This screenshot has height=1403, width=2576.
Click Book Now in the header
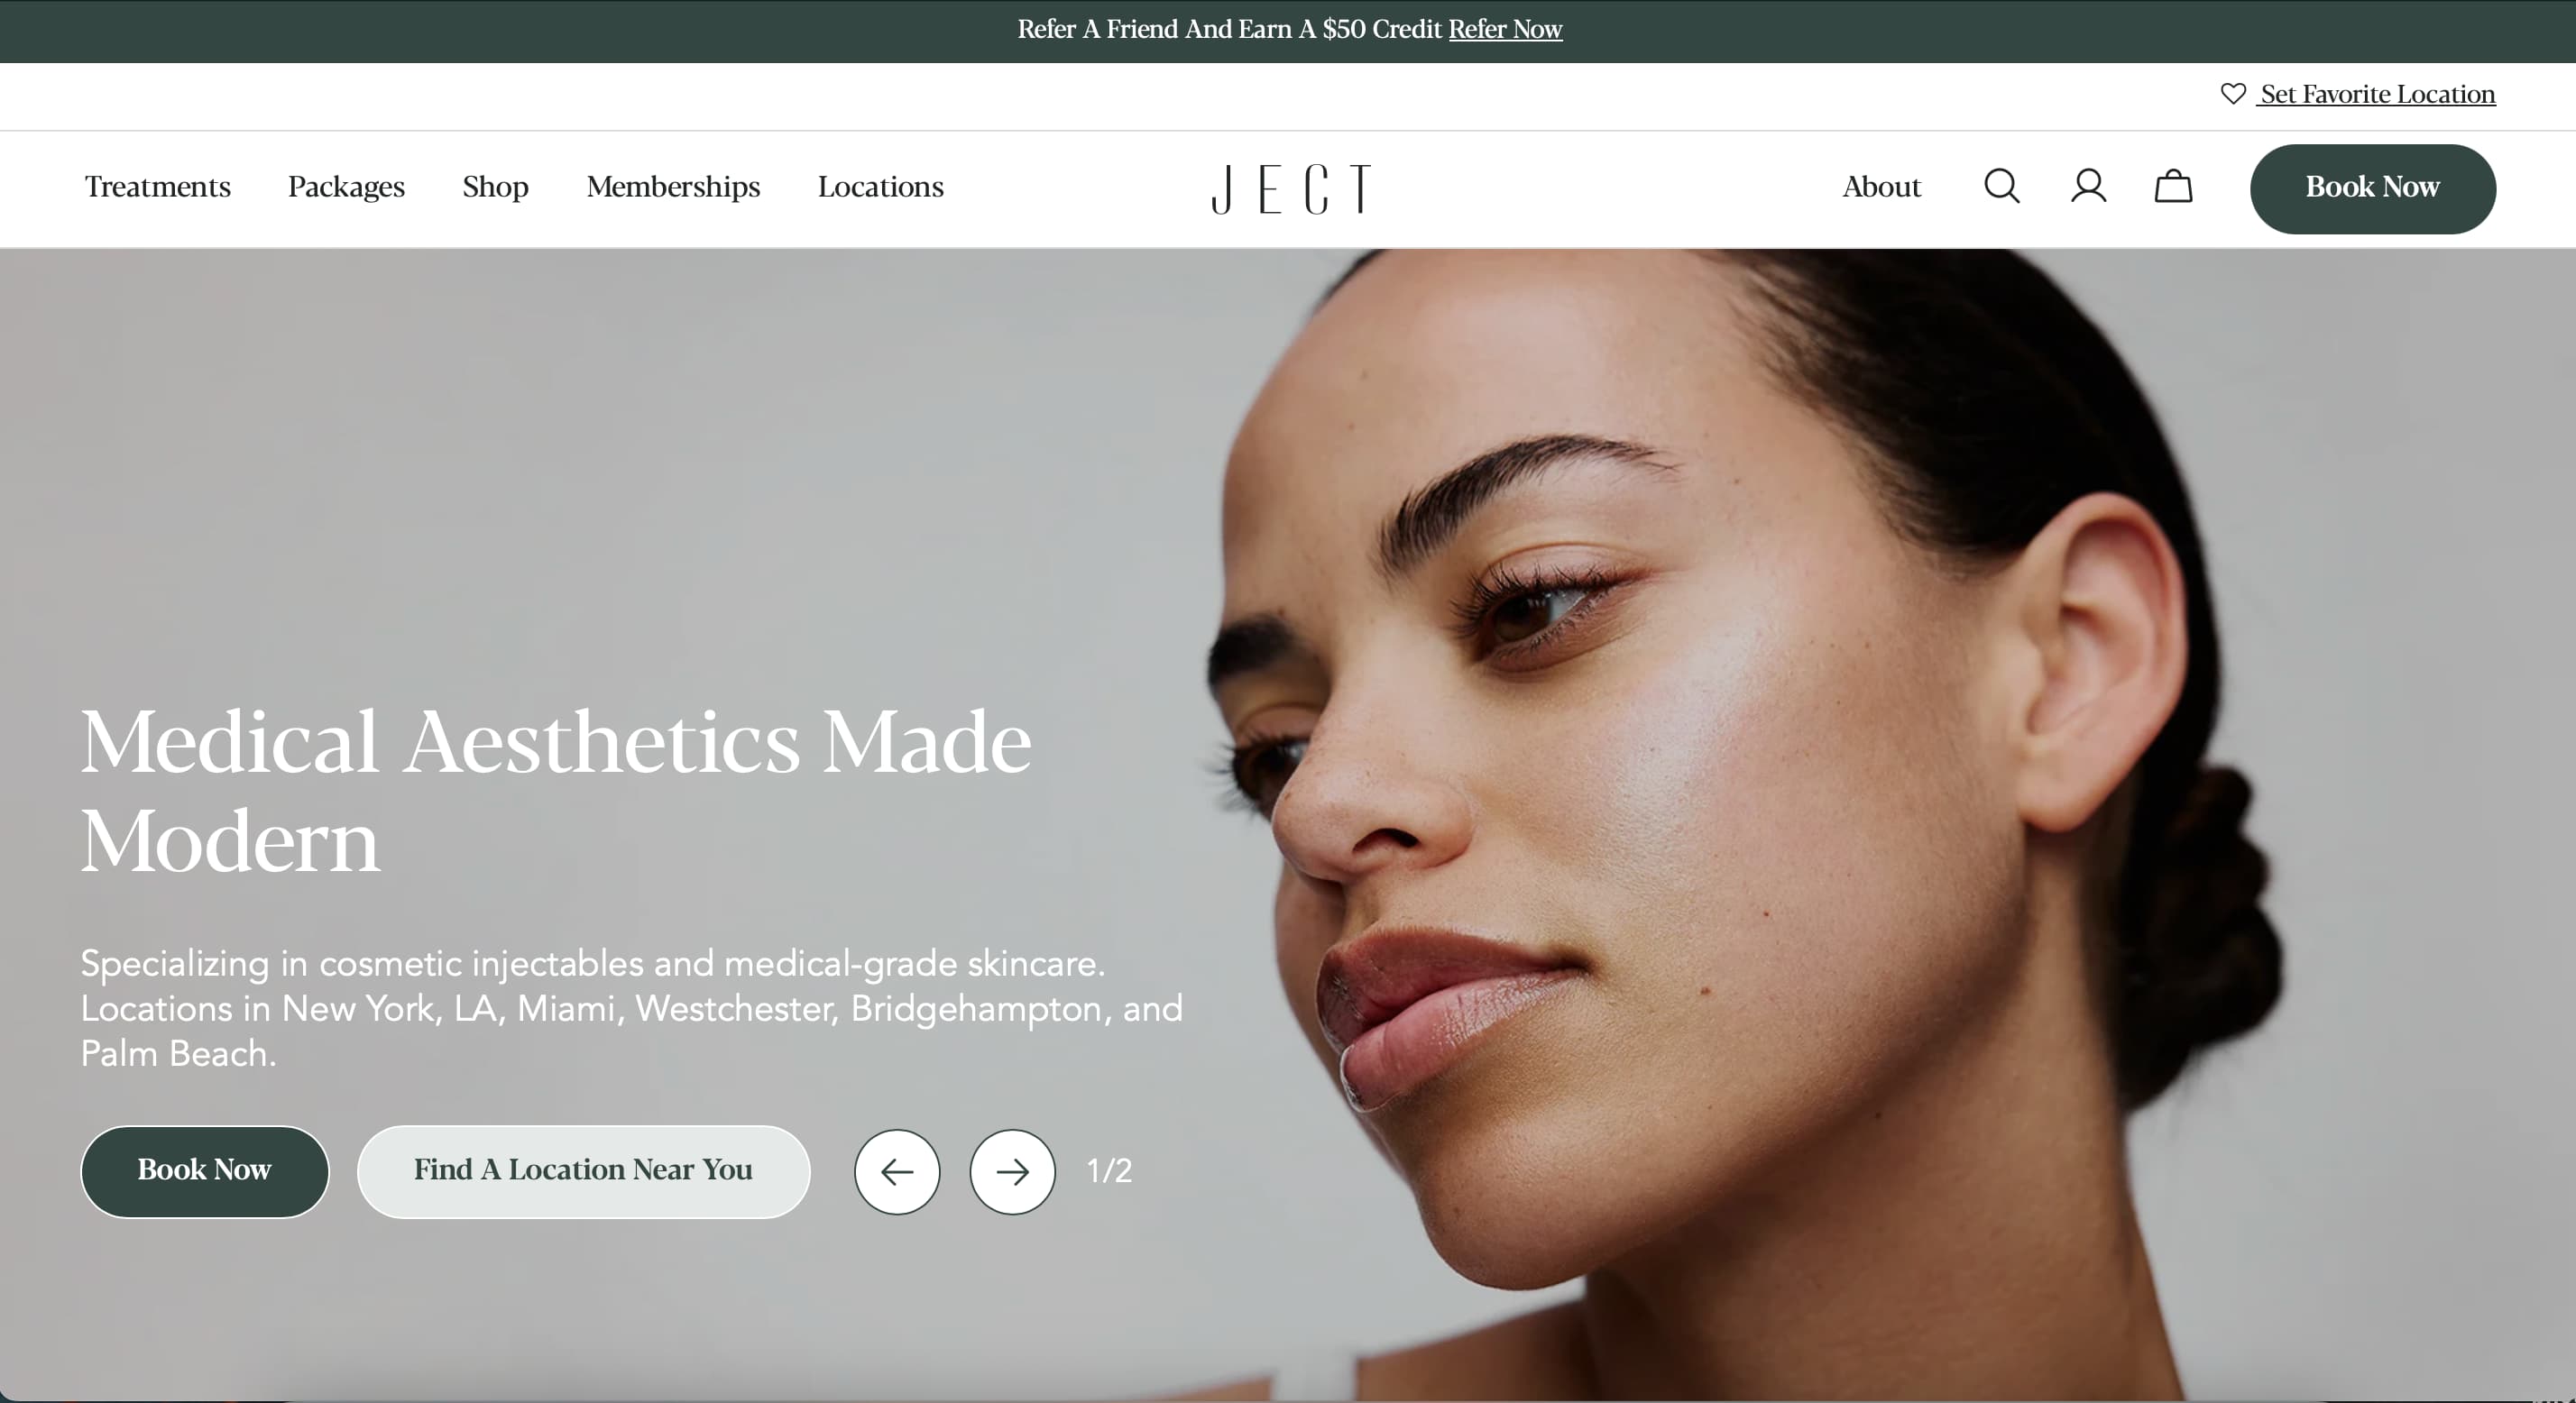point(2372,188)
